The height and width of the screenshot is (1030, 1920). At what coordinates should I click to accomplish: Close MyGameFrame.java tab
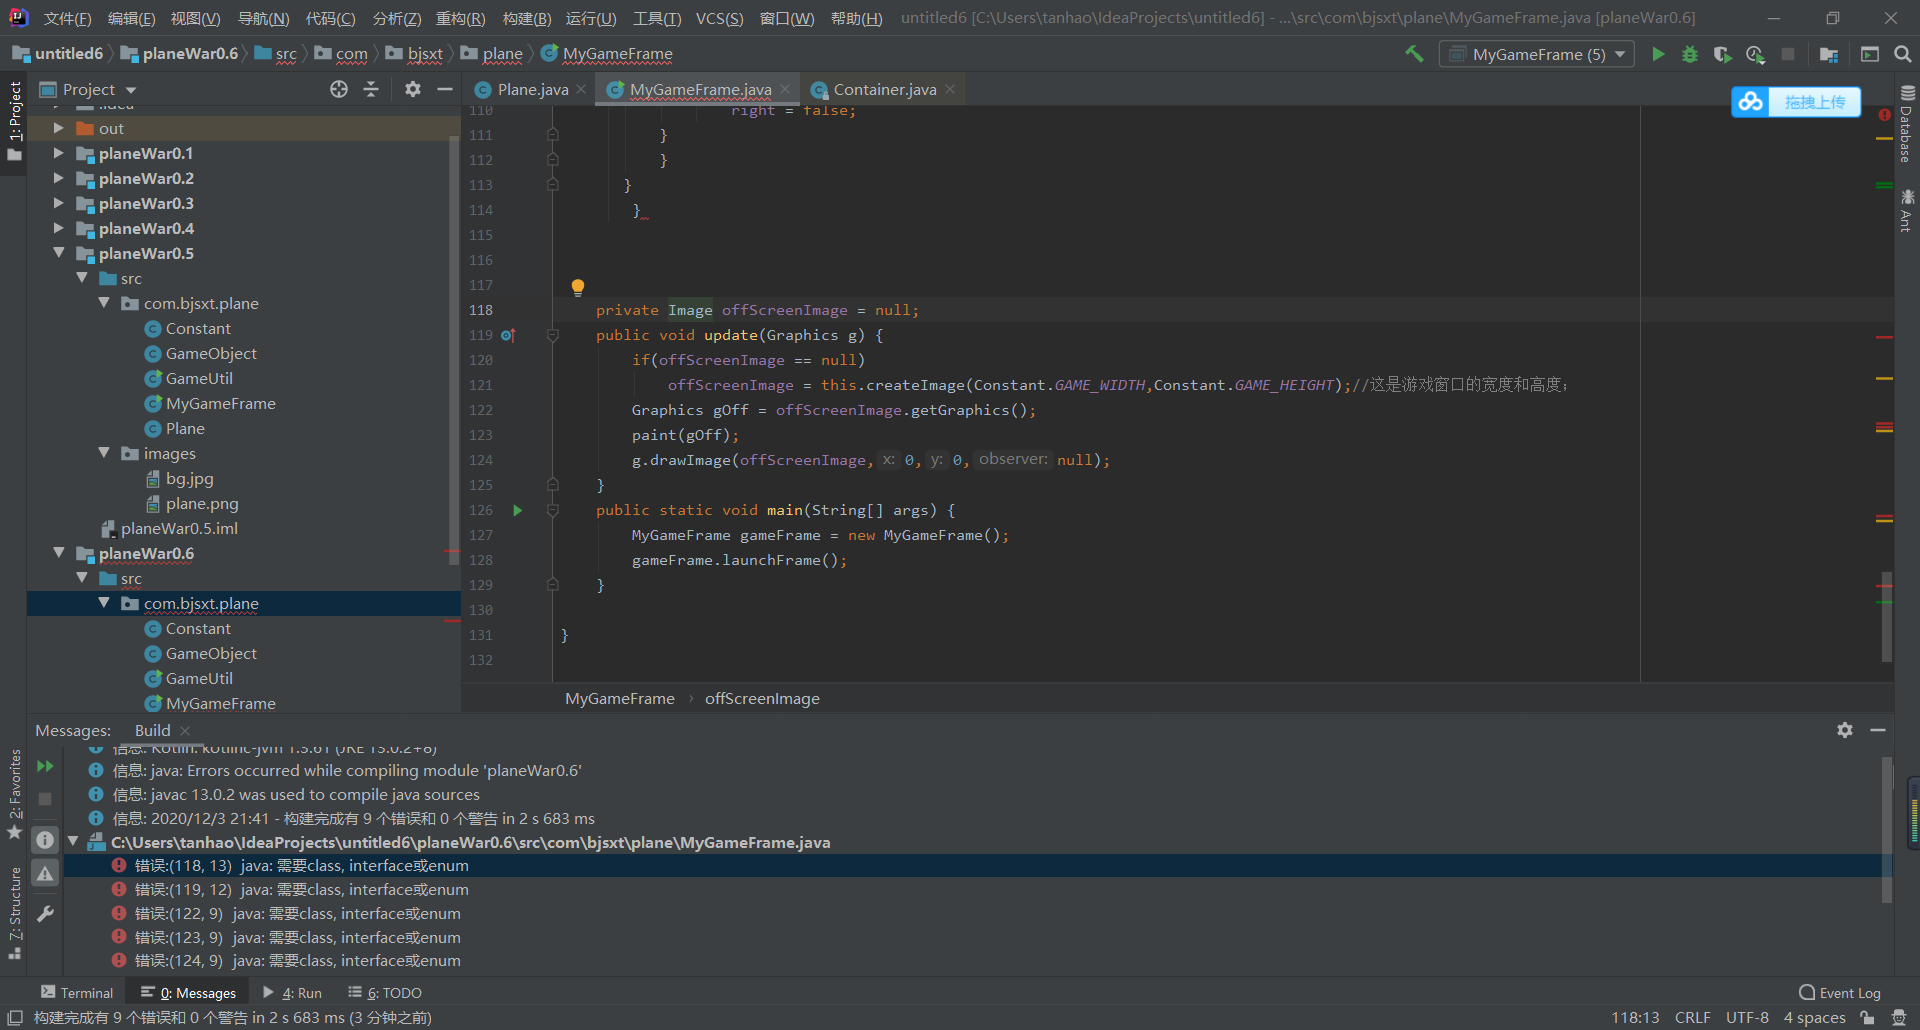(x=785, y=89)
